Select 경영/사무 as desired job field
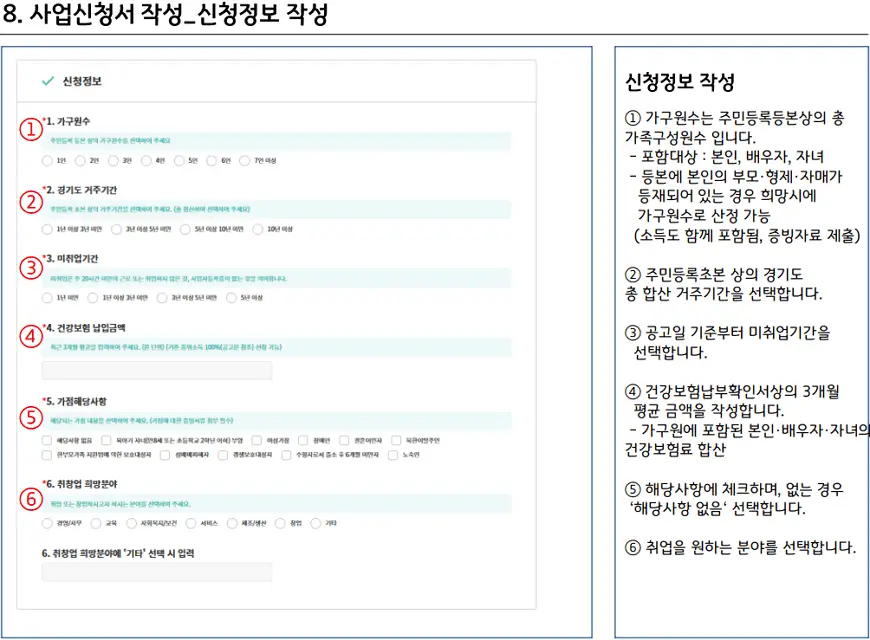This screenshot has width=870, height=640. (47, 523)
